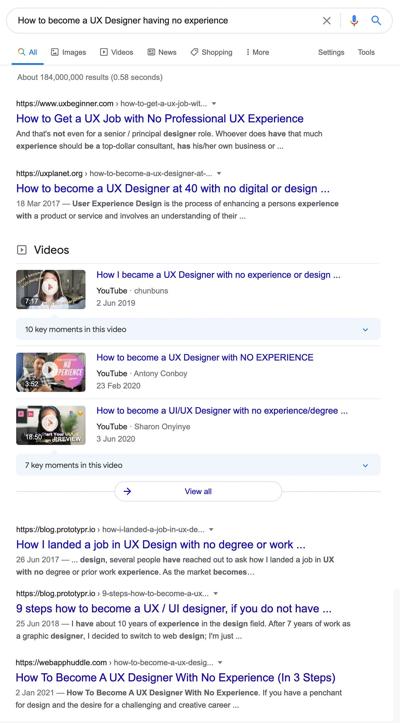This screenshot has width=400, height=723.
Task: Open How to Get a UX Job result
Action: (160, 119)
